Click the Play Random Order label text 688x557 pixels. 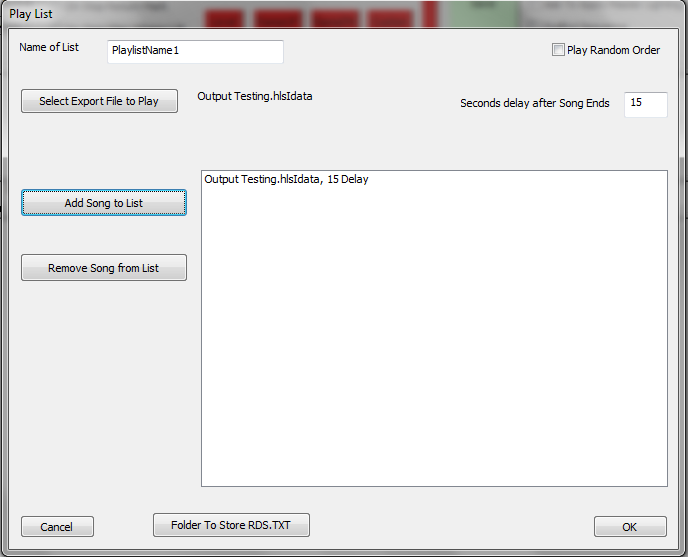point(613,50)
